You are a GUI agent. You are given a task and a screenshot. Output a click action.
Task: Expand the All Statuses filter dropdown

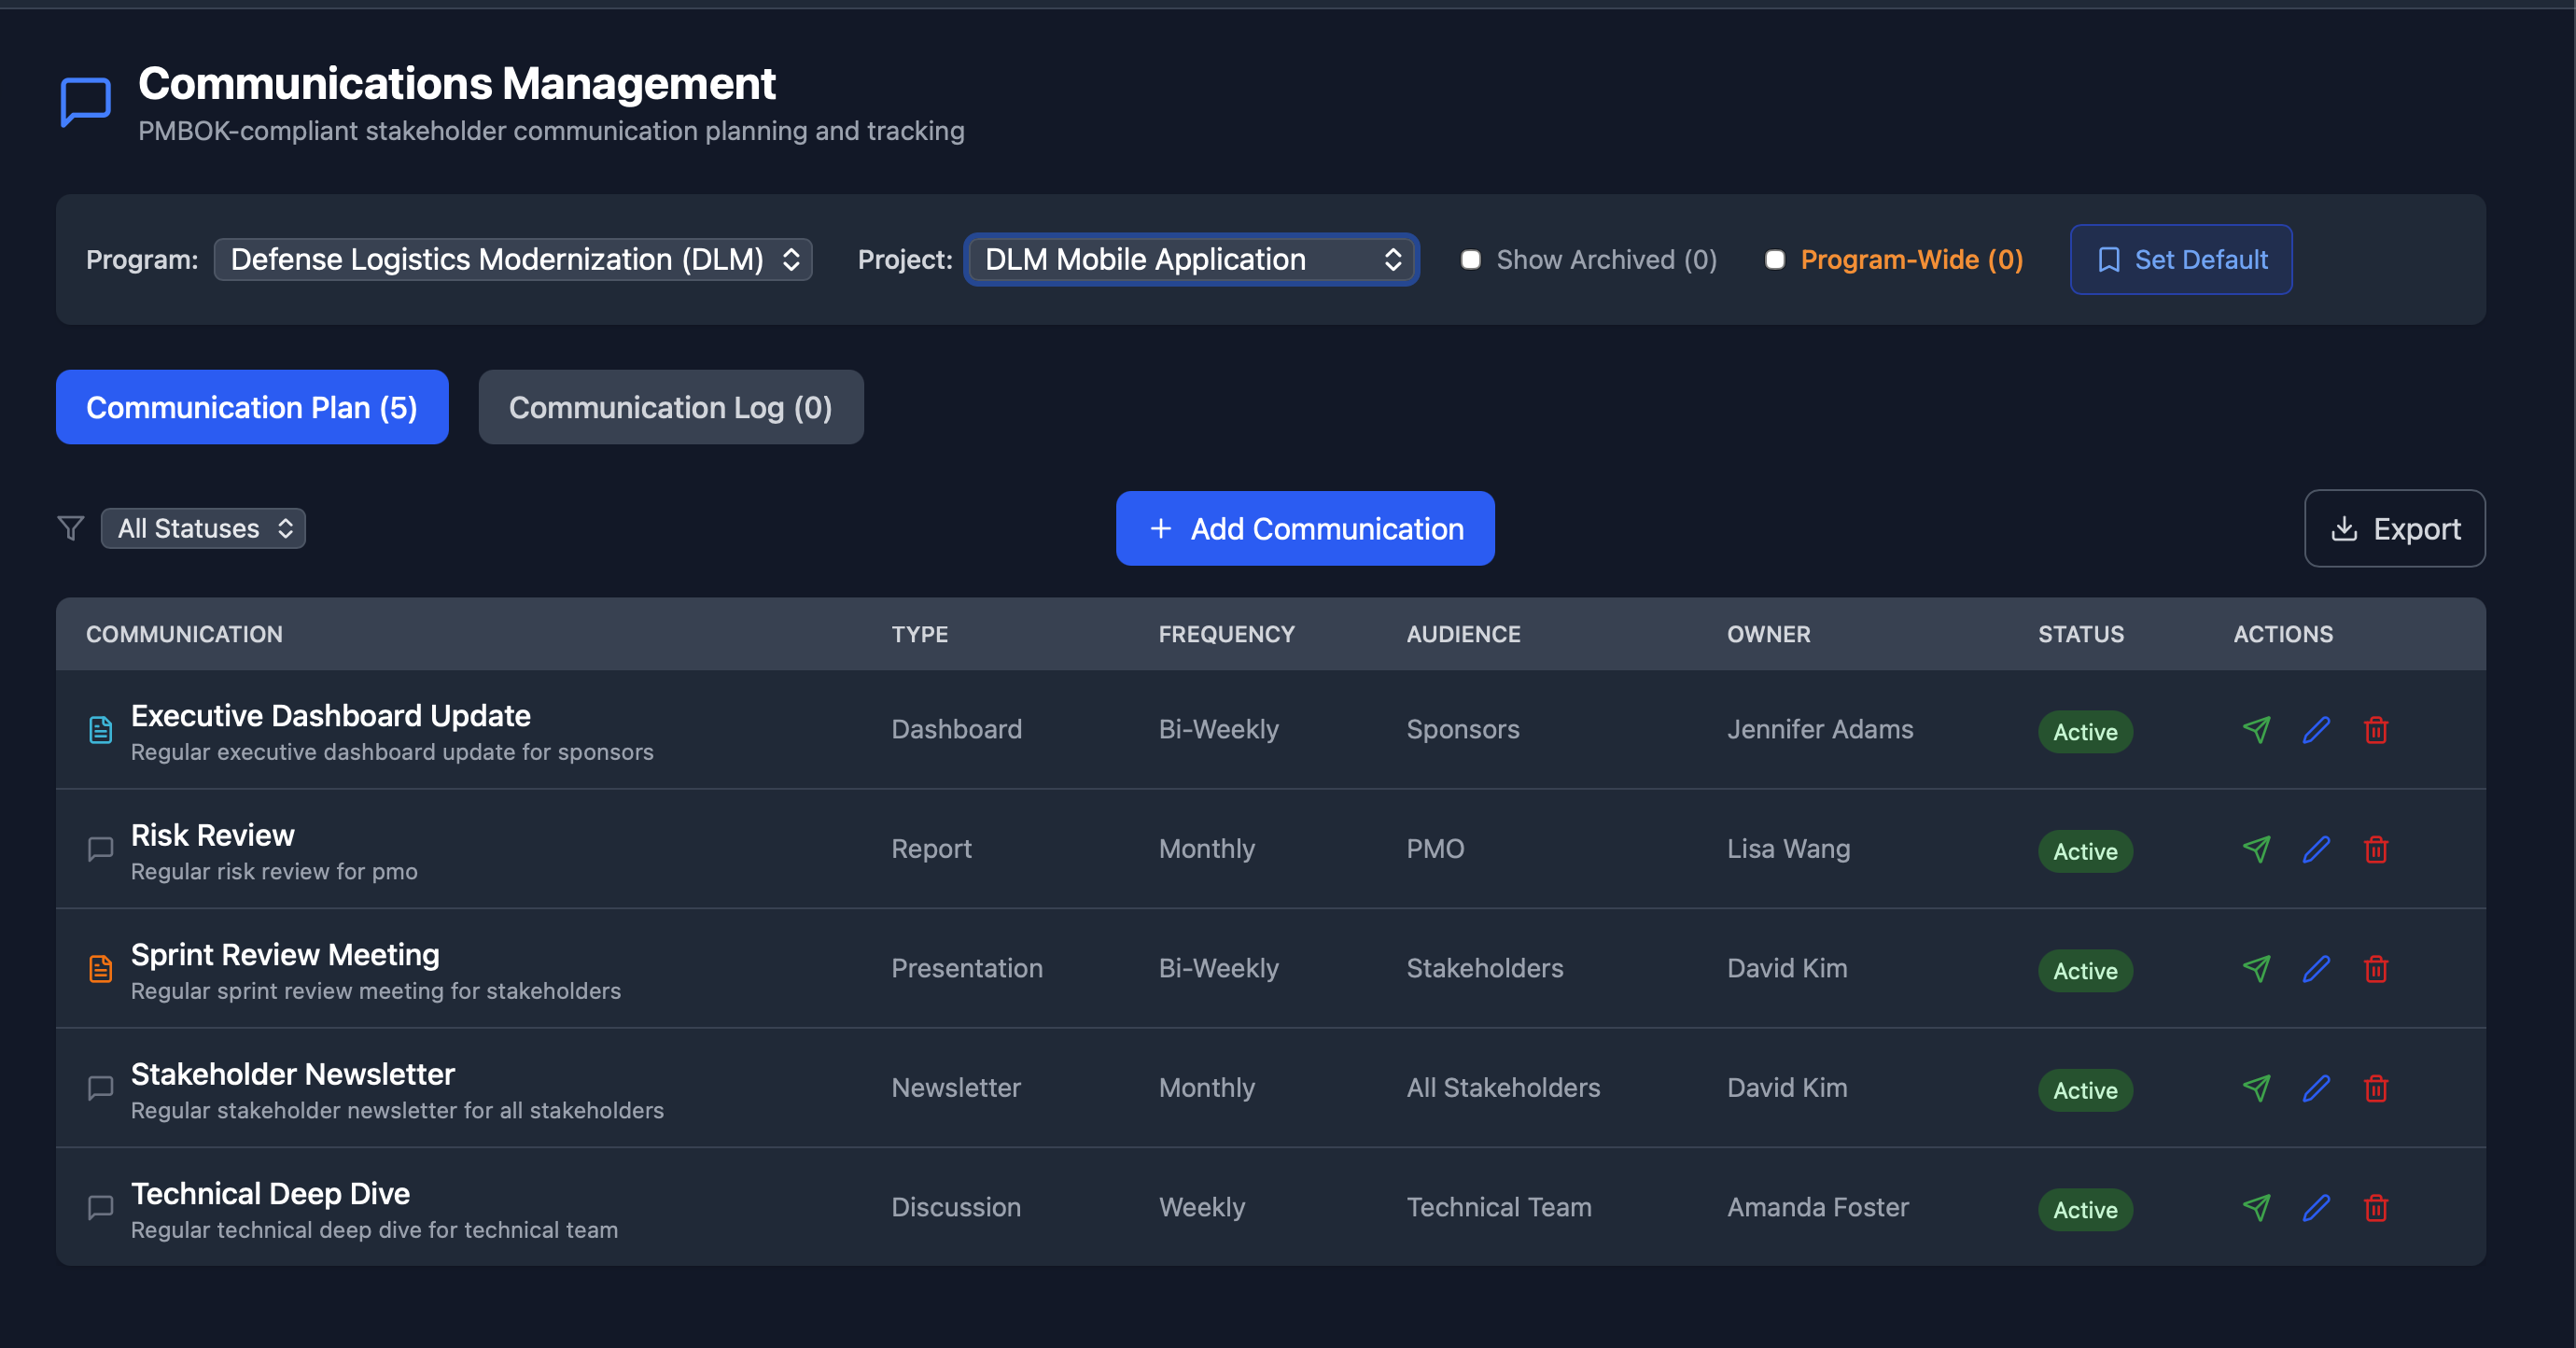click(203, 528)
